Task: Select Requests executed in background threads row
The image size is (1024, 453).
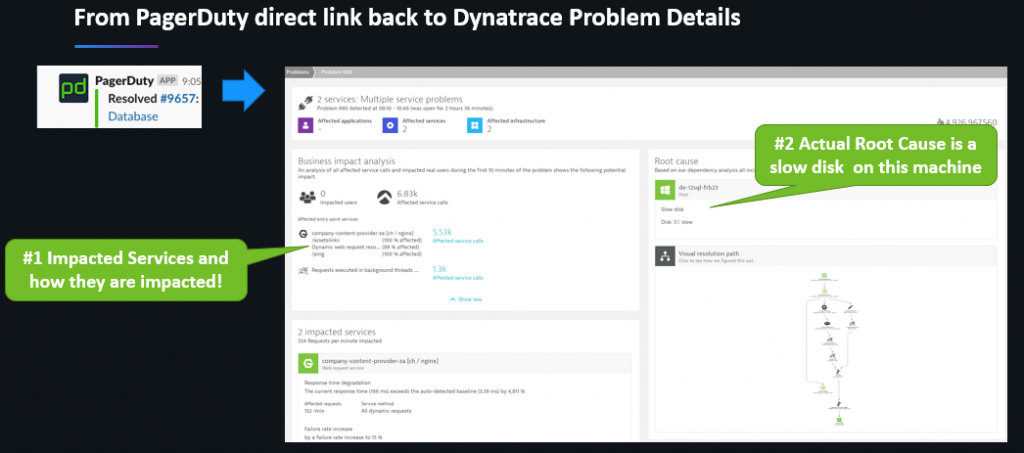Action: 363,270
